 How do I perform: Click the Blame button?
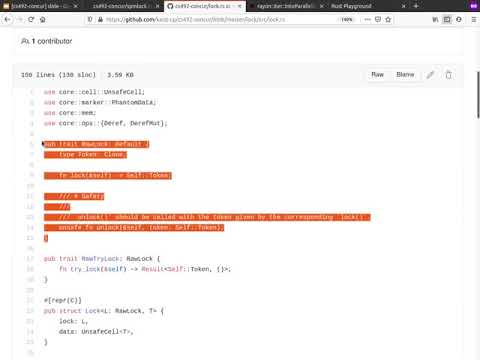pos(405,75)
